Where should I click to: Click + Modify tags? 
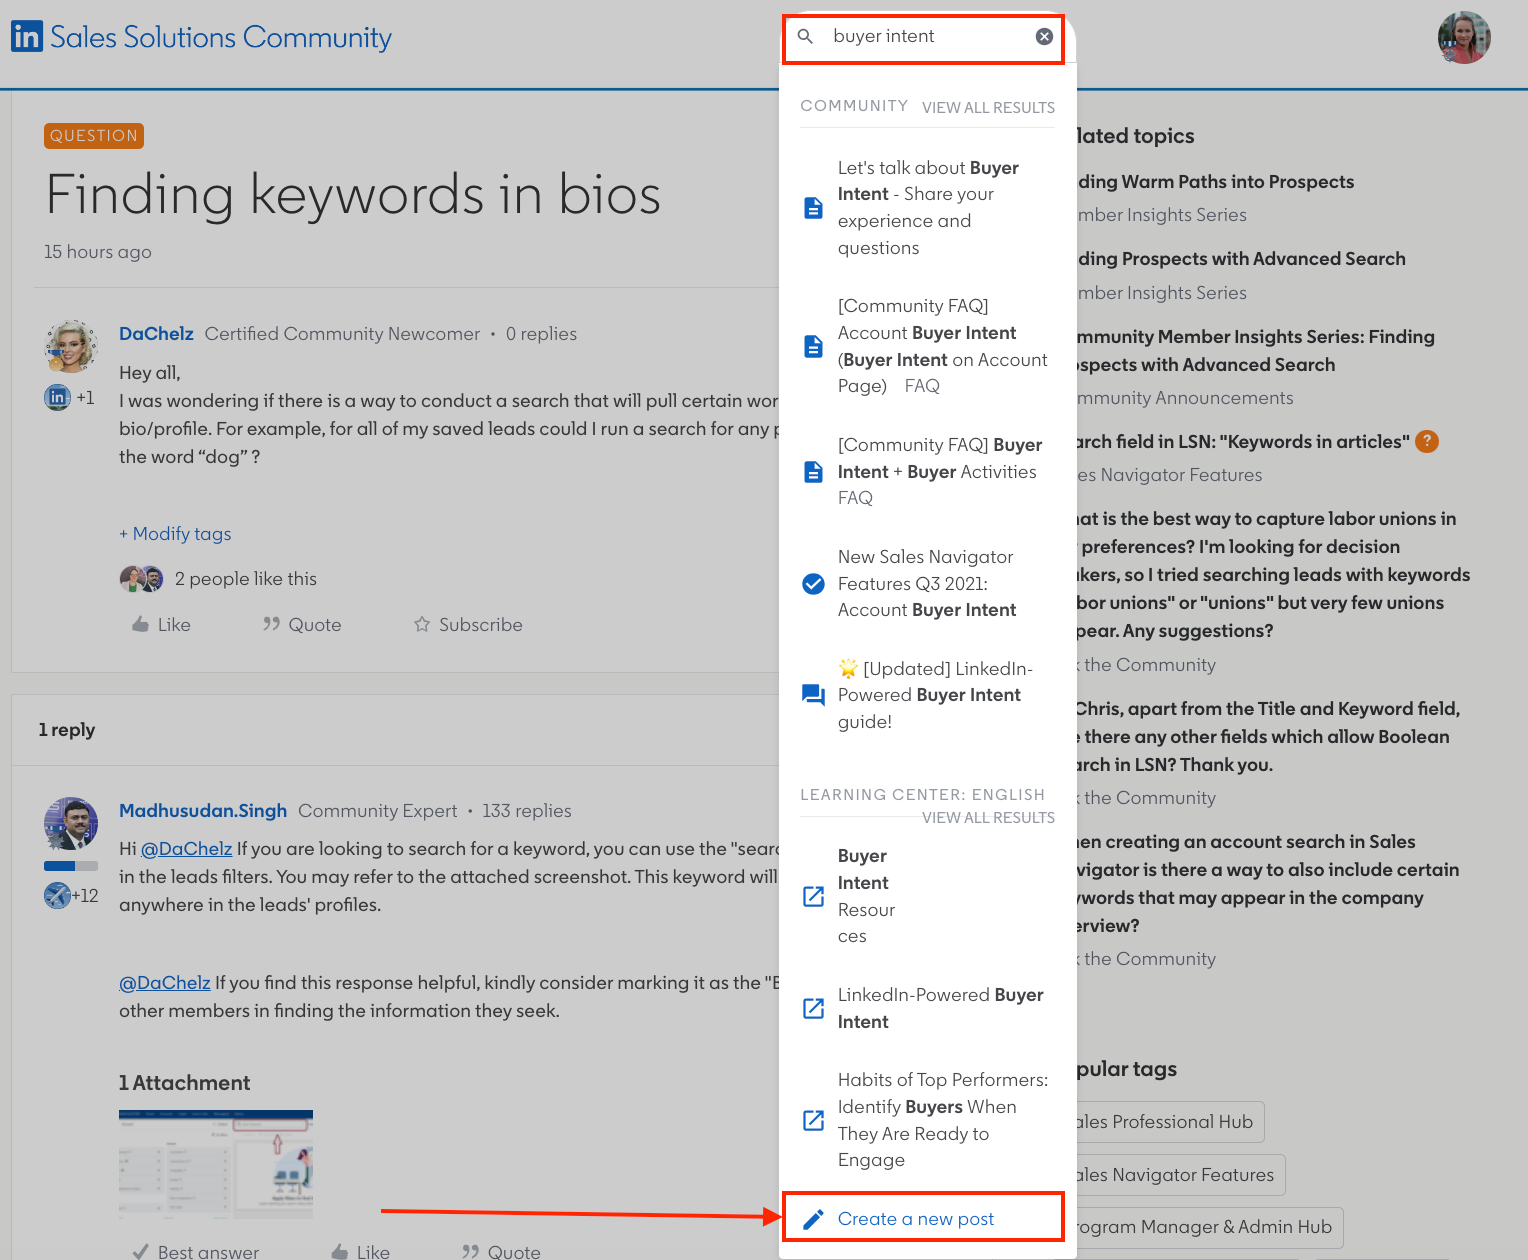tap(175, 534)
